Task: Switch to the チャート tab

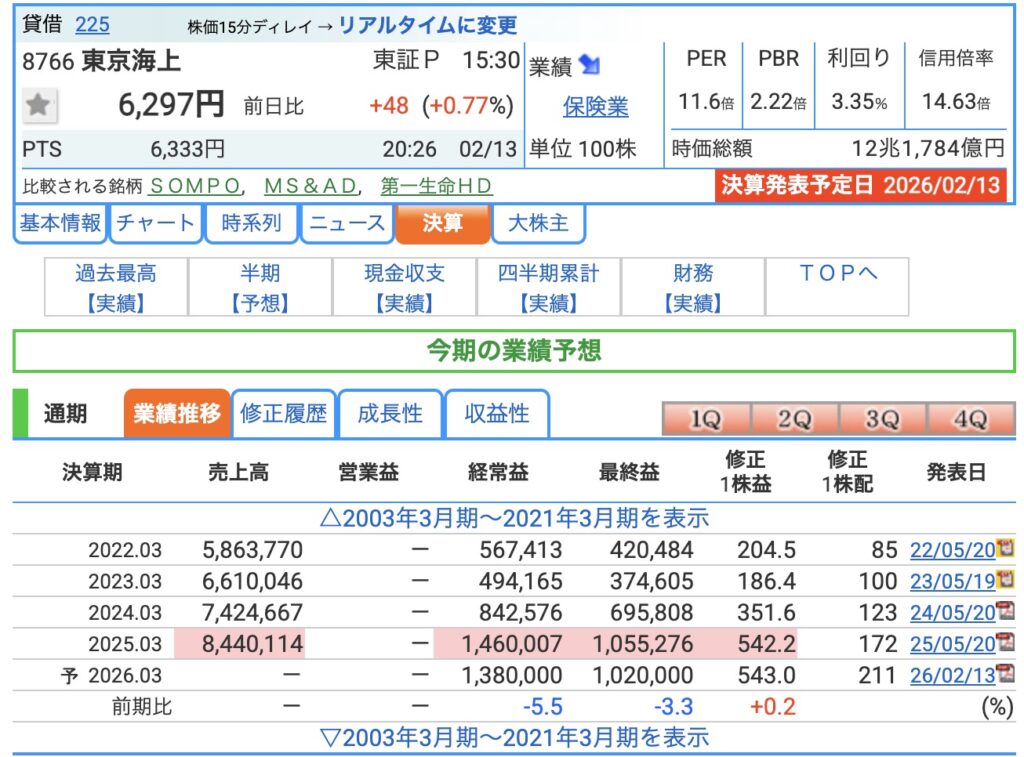Action: pyautogui.click(x=155, y=223)
